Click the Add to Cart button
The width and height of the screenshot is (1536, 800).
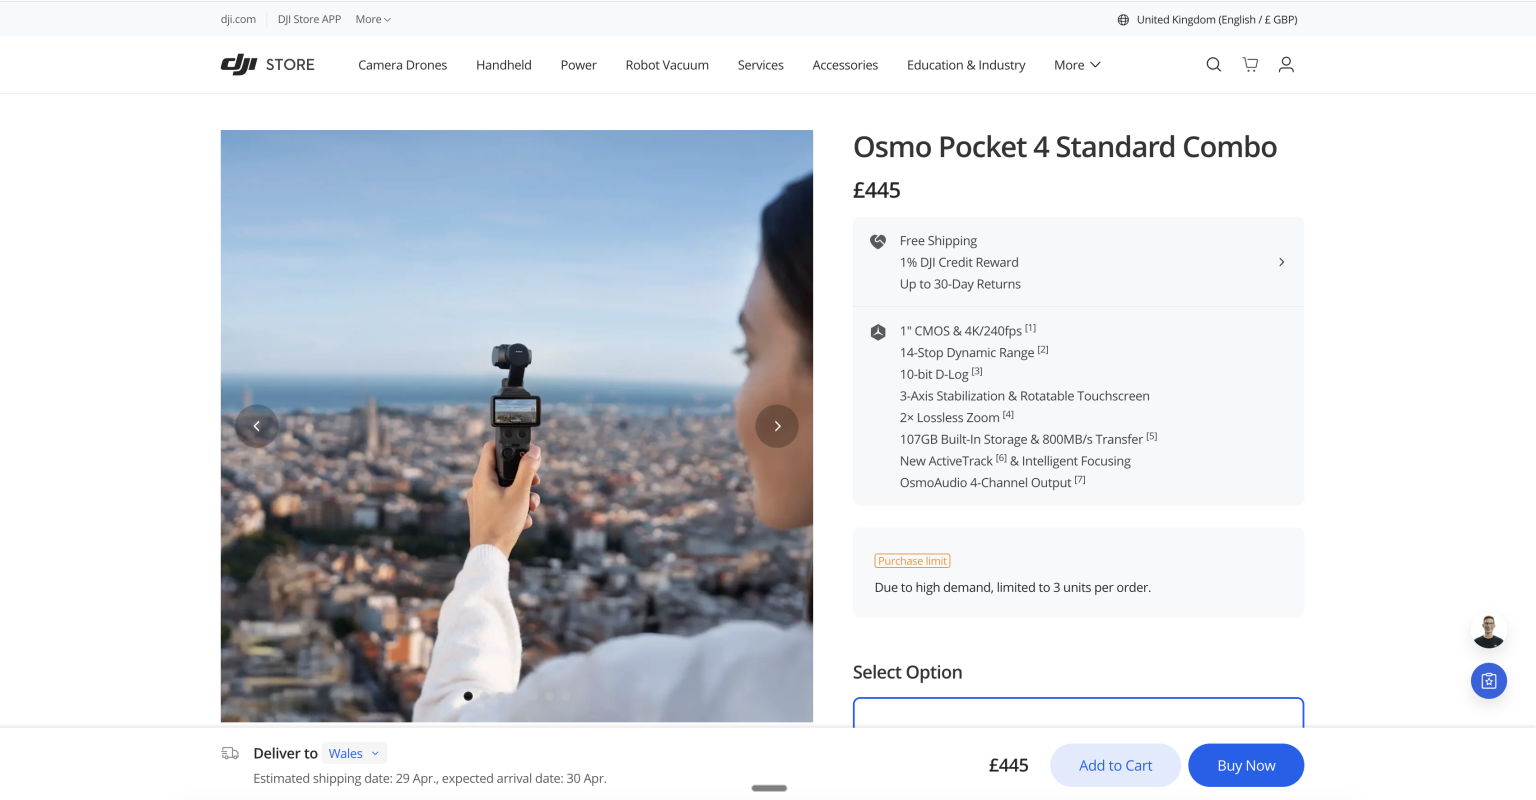(x=1115, y=766)
